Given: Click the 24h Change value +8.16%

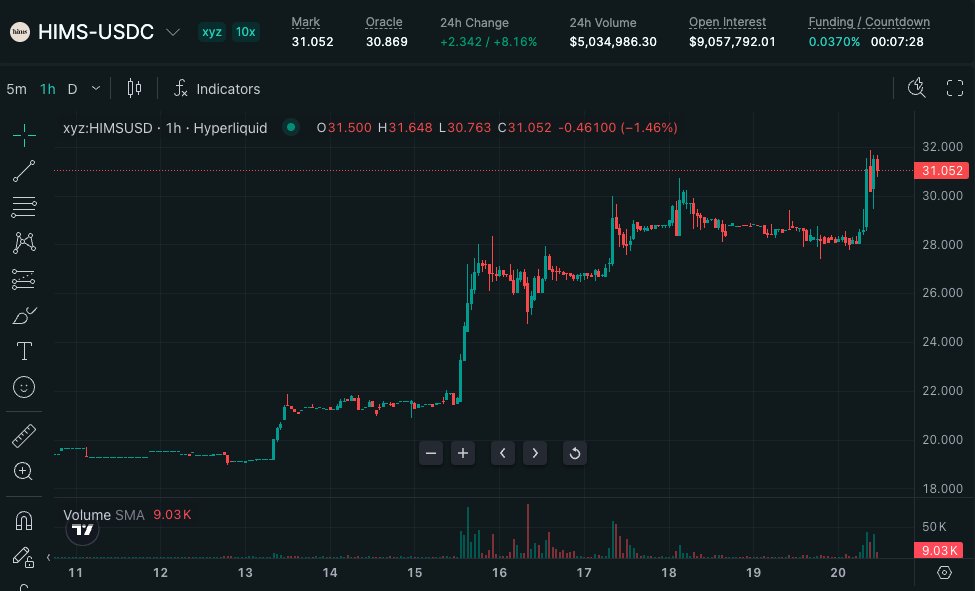Looking at the screenshot, I should click(x=515, y=42).
